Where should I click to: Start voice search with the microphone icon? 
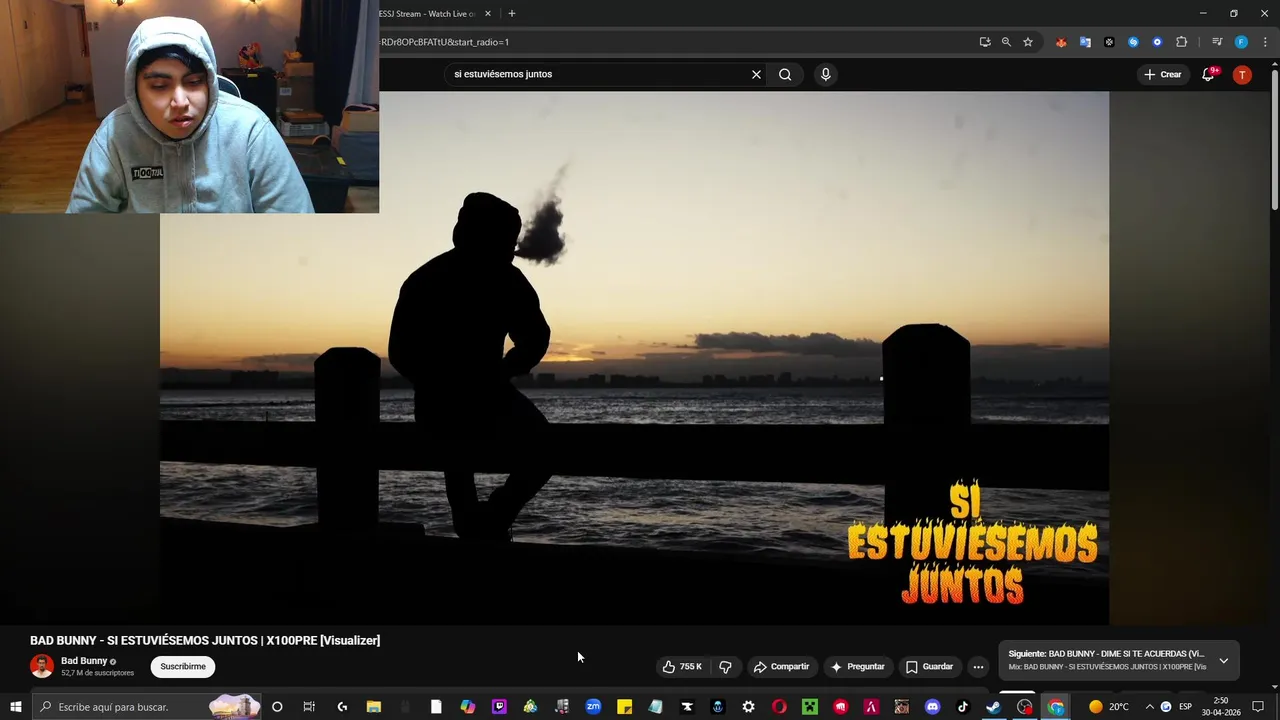click(x=825, y=74)
